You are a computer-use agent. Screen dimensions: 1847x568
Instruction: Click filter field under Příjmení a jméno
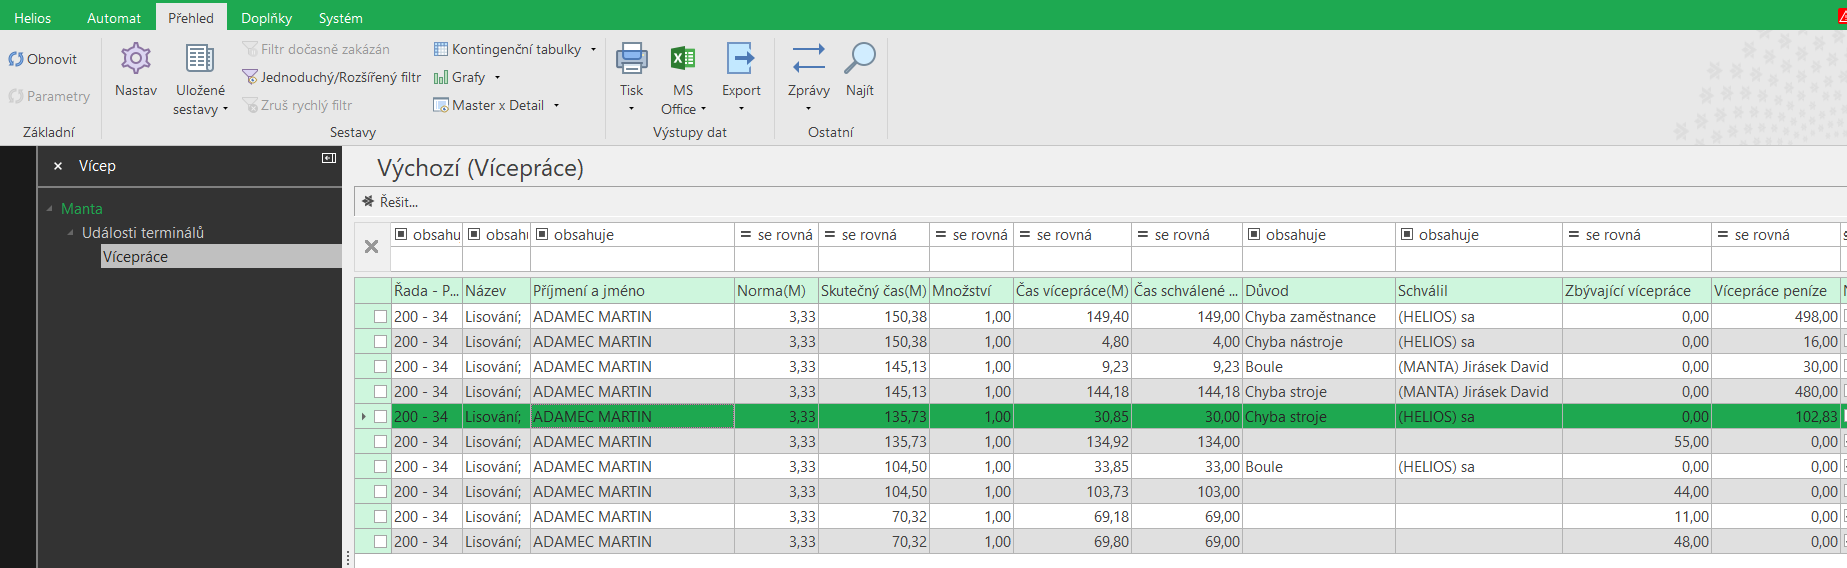click(x=632, y=260)
